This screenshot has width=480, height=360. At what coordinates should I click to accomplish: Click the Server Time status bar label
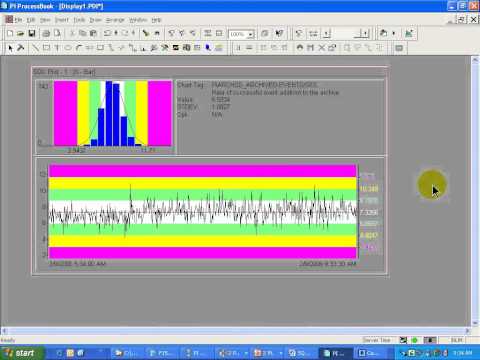click(376, 340)
